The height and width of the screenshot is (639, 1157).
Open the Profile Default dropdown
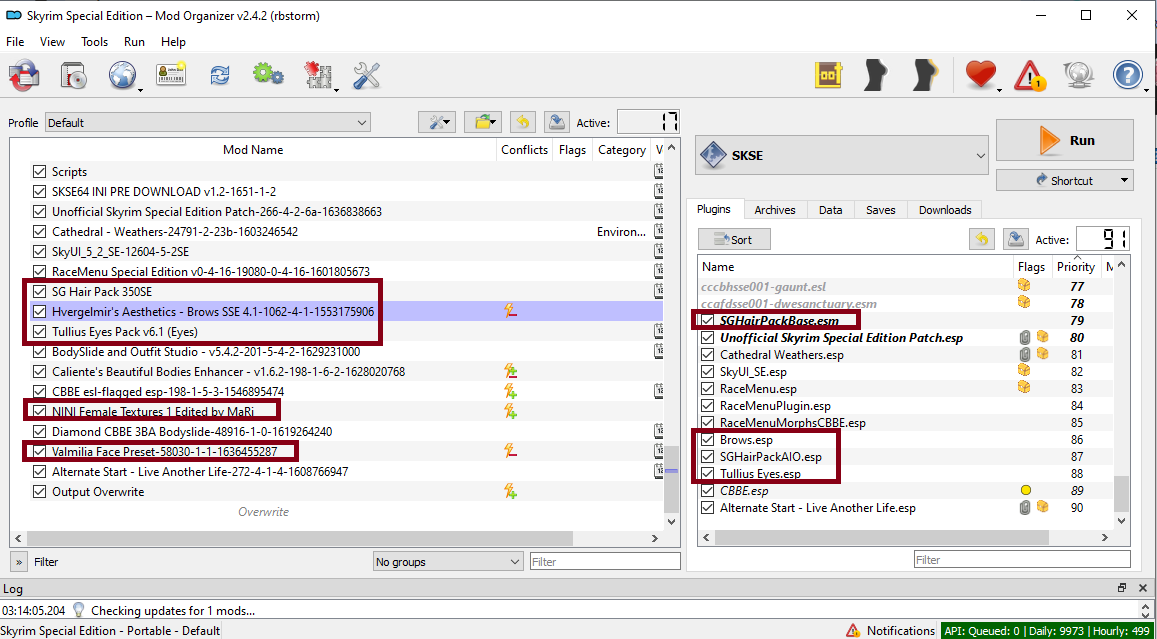click(207, 122)
